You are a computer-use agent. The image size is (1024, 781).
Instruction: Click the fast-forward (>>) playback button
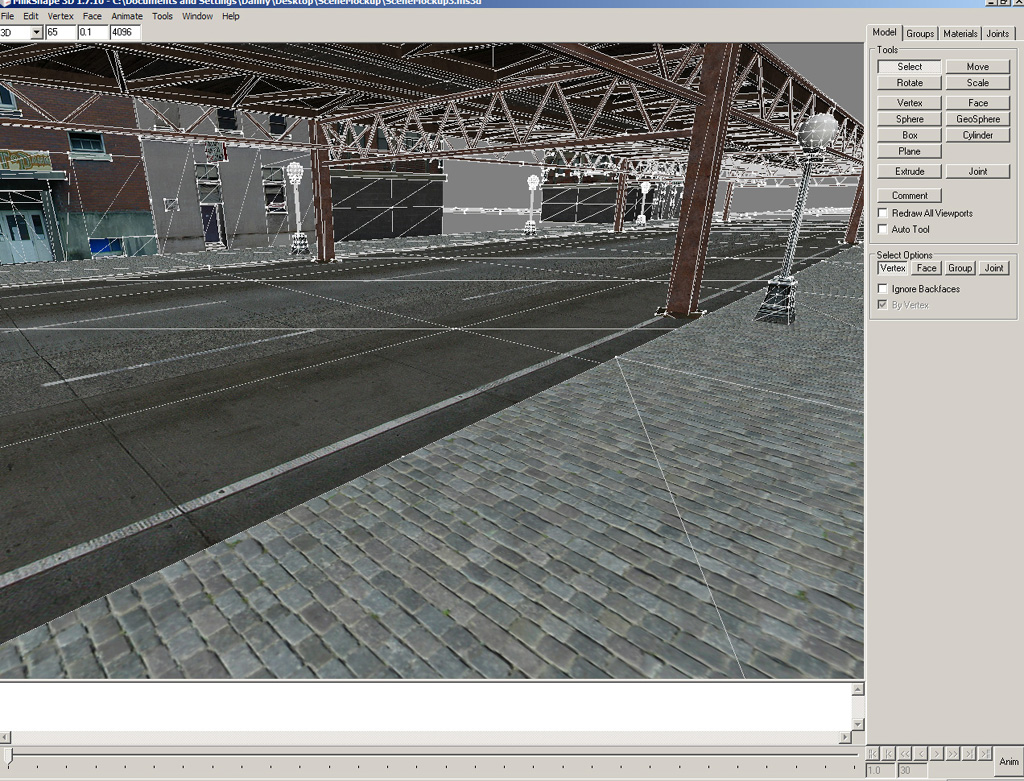tap(953, 754)
